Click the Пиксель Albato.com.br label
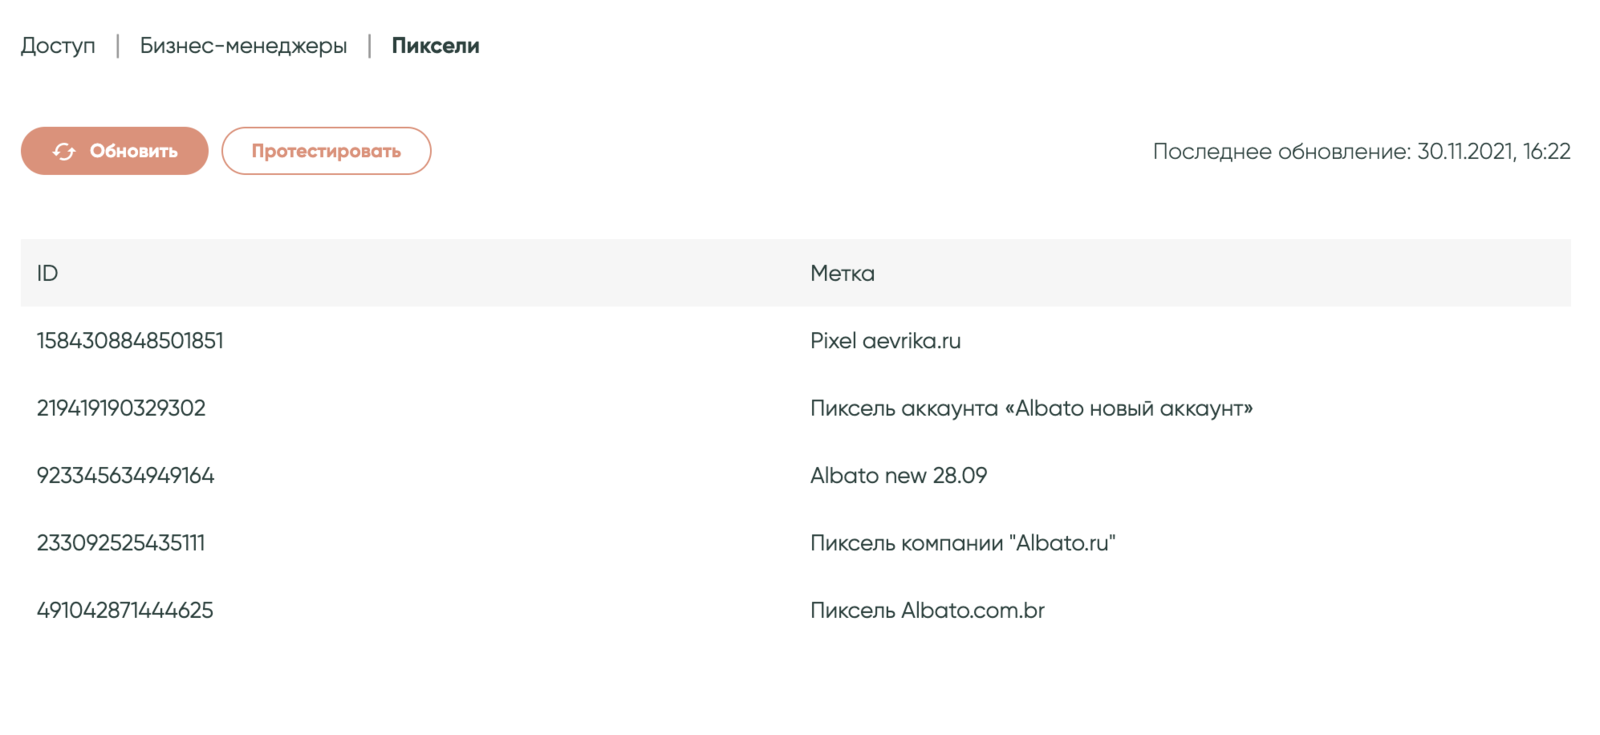Viewport: 1600px width, 735px height. coord(927,610)
